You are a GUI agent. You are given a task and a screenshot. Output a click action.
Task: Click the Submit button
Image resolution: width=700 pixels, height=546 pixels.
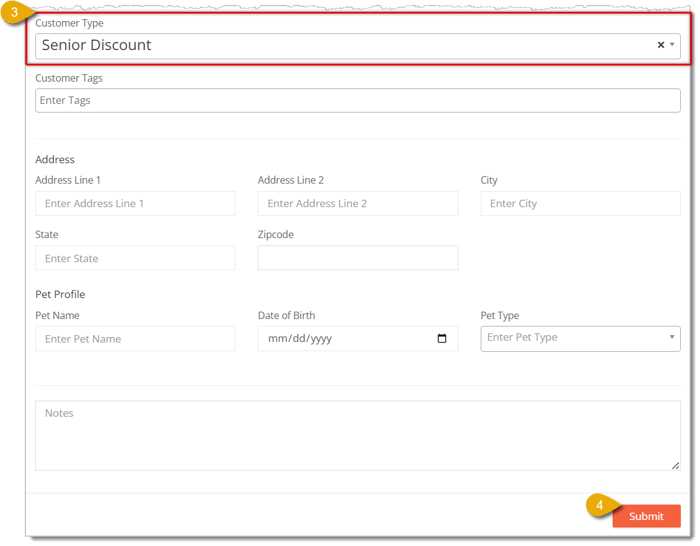click(x=646, y=516)
